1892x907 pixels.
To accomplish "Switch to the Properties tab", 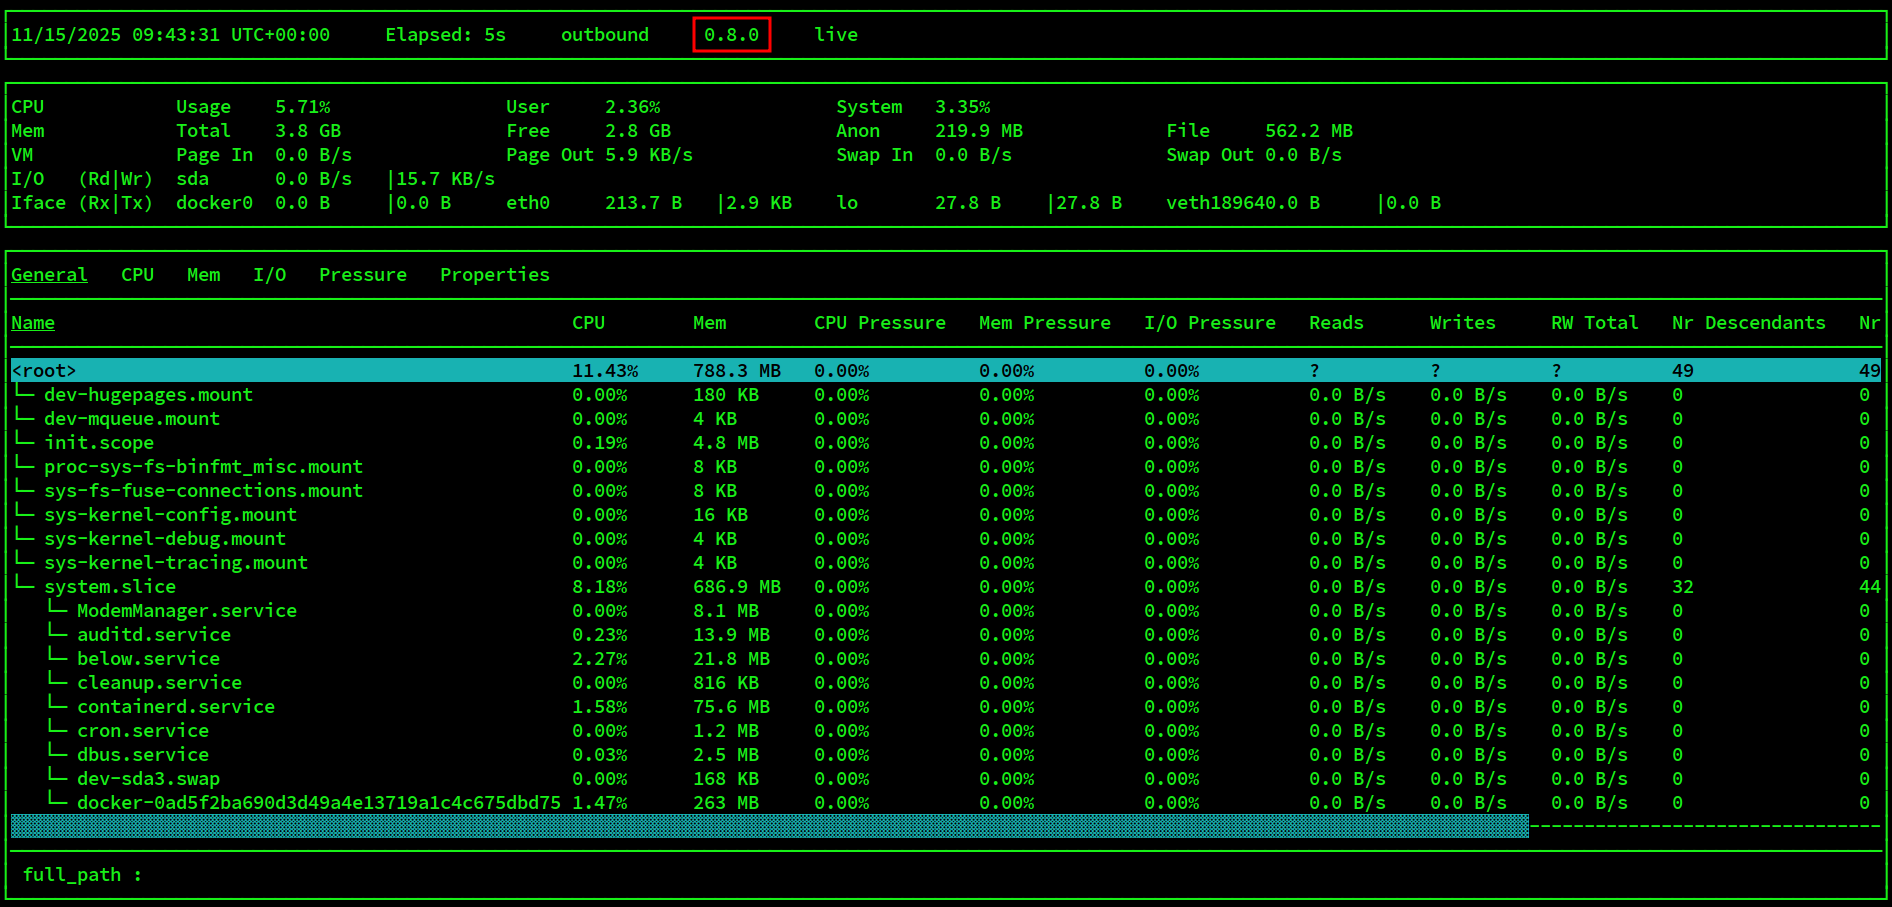I will tap(494, 275).
